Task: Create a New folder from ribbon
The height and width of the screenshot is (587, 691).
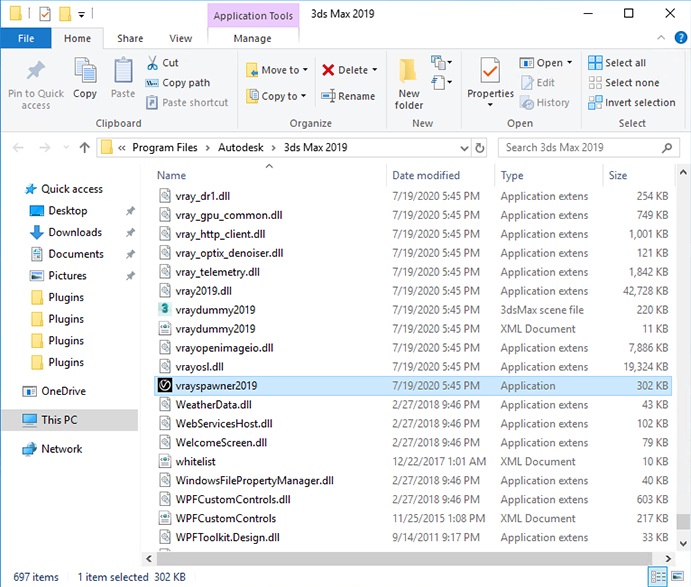Action: tap(409, 80)
